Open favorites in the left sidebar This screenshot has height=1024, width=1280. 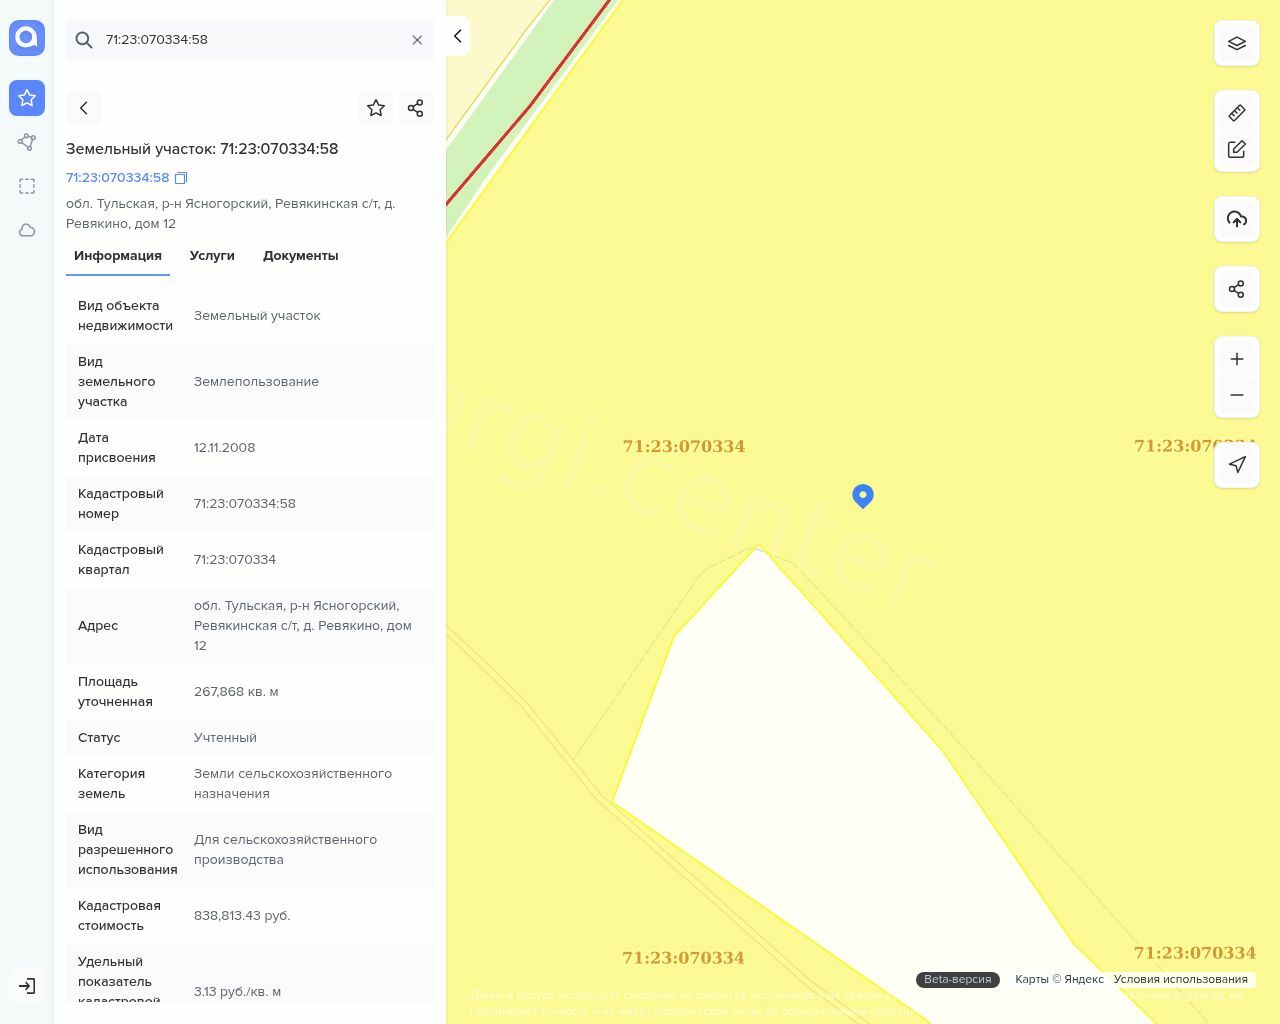(x=27, y=98)
